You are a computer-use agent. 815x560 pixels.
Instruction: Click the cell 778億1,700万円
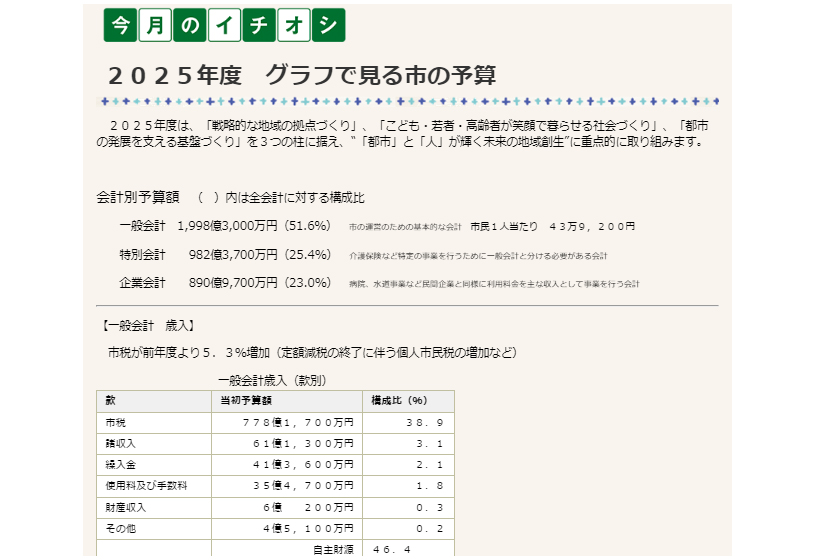[x=287, y=423]
